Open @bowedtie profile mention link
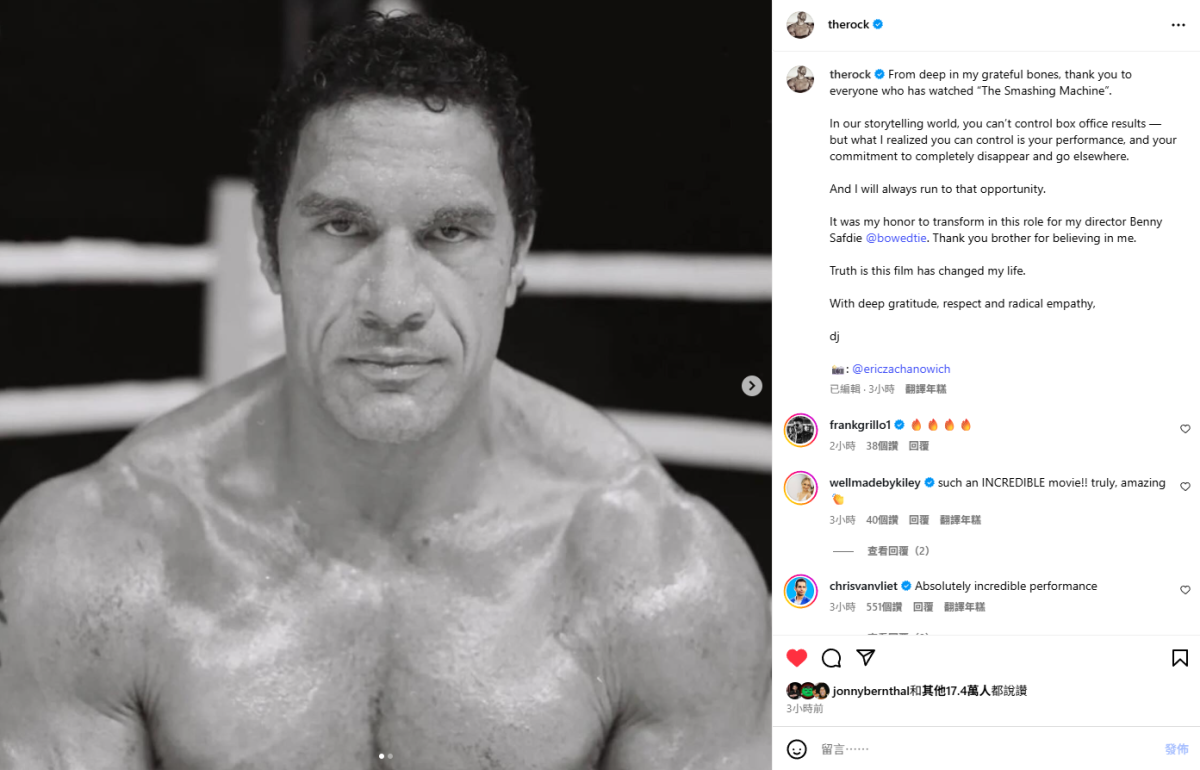The image size is (1200, 770). coord(896,238)
